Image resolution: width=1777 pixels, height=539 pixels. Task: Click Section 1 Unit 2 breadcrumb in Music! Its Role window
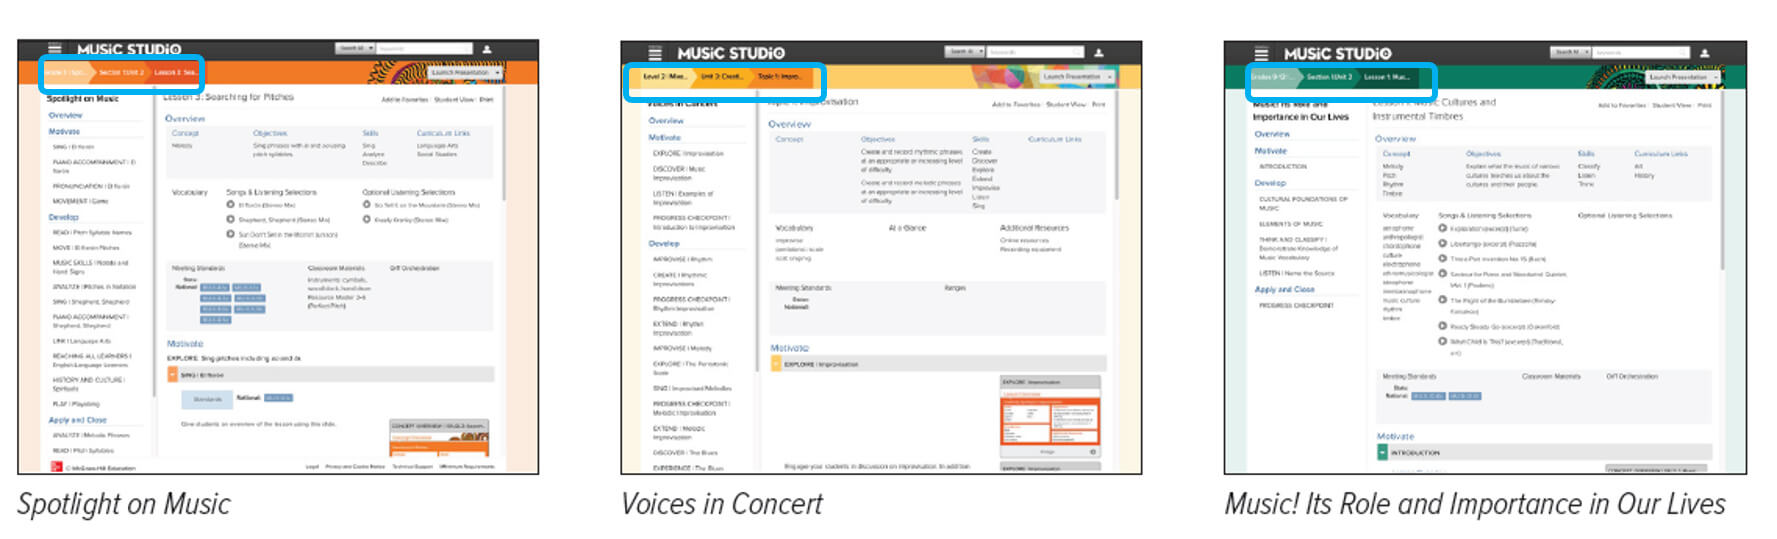[1330, 76]
